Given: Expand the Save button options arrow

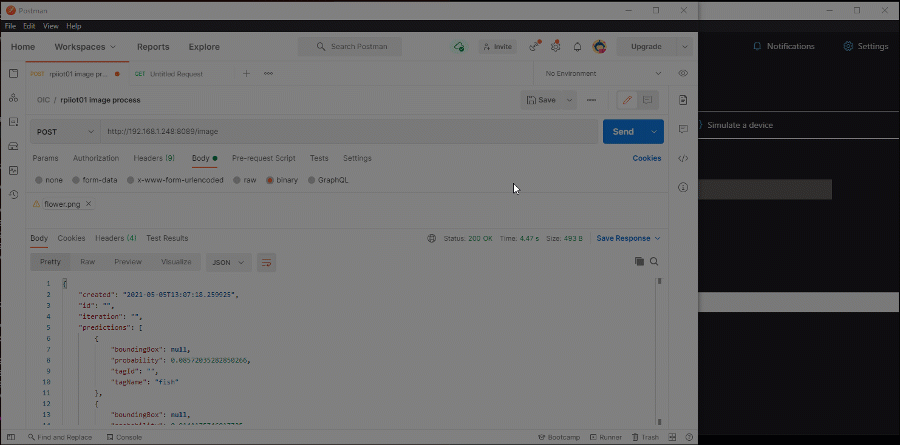Looking at the screenshot, I should 569,100.
